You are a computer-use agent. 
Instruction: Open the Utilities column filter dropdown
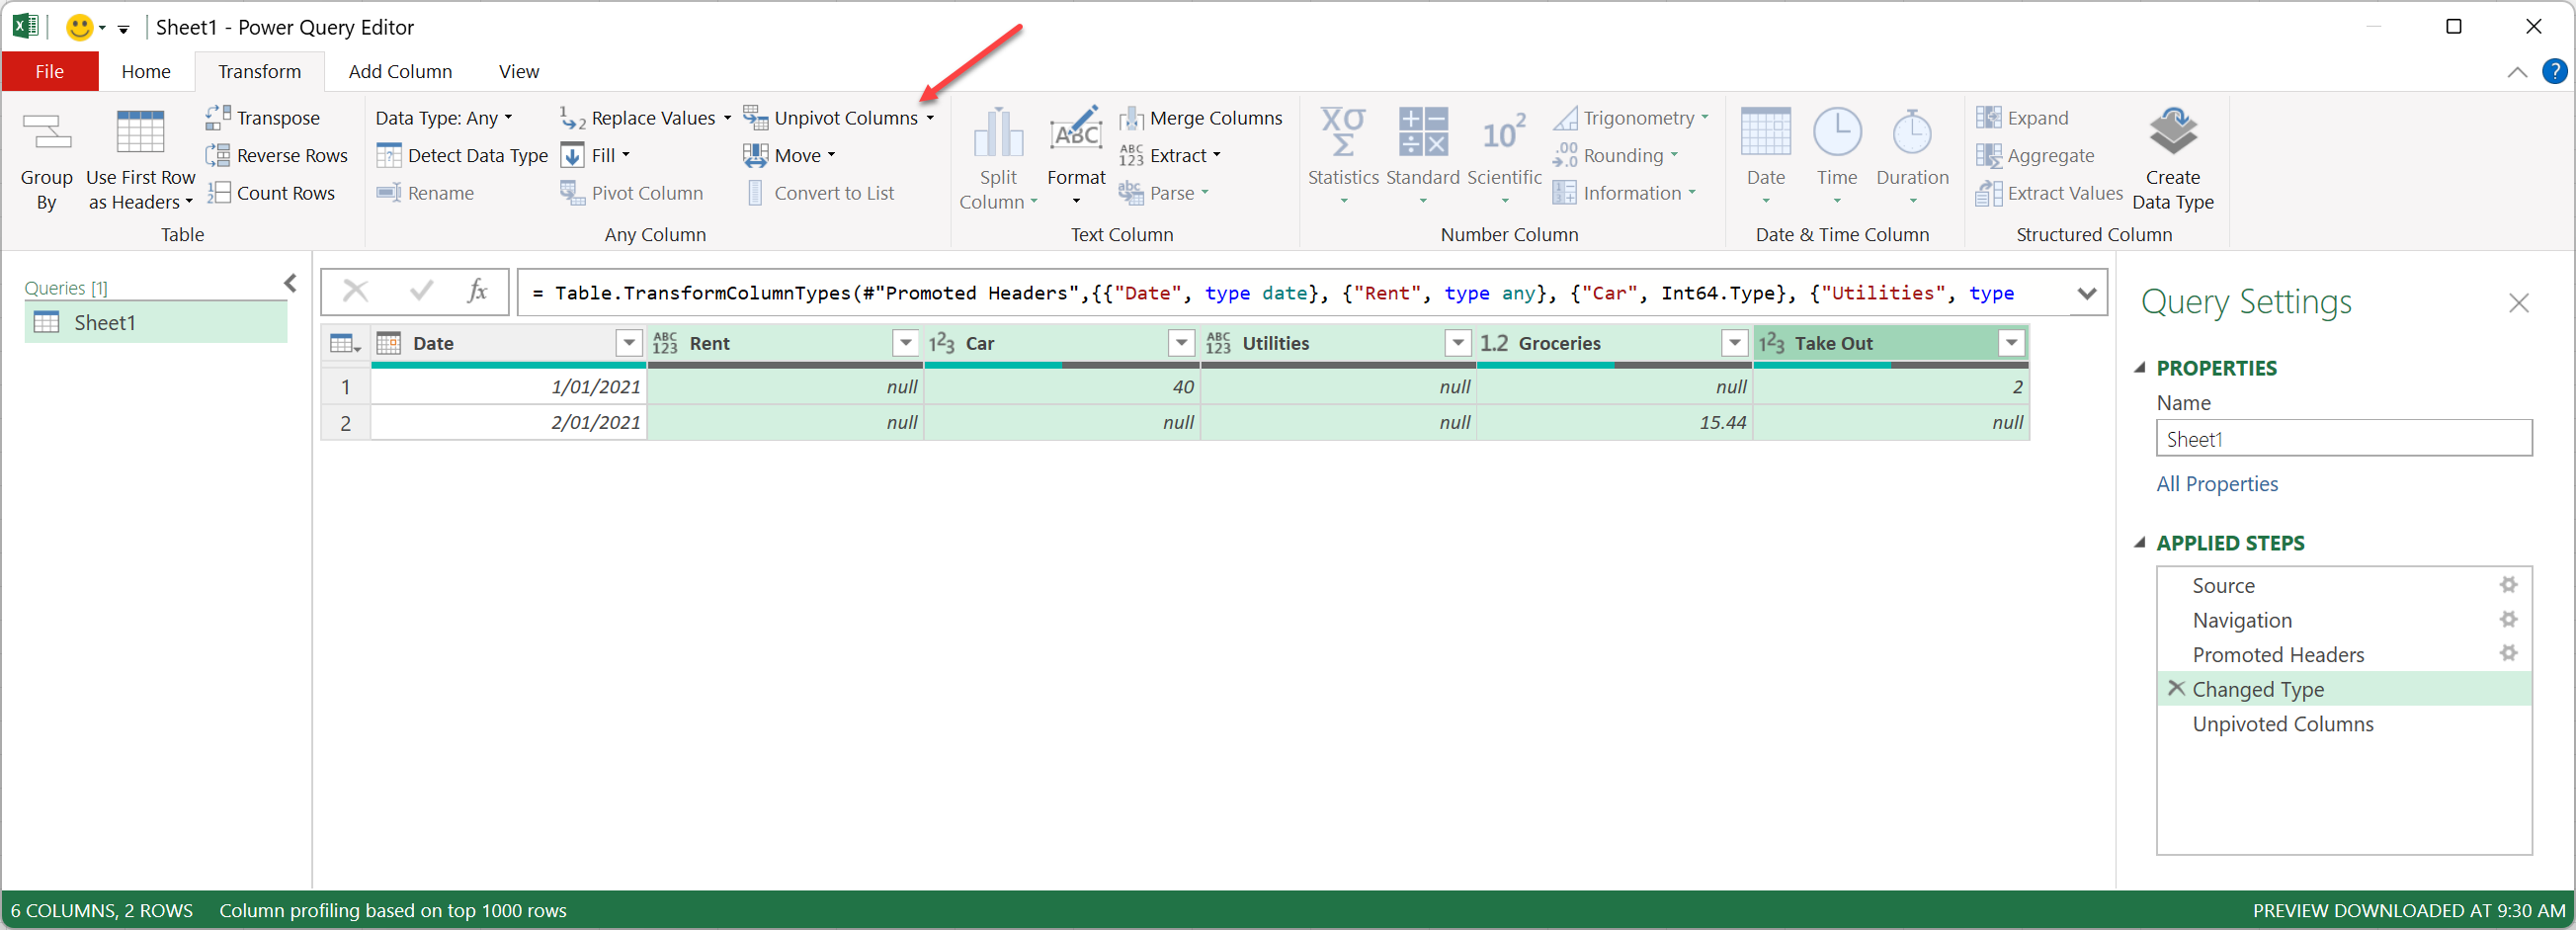point(1458,343)
